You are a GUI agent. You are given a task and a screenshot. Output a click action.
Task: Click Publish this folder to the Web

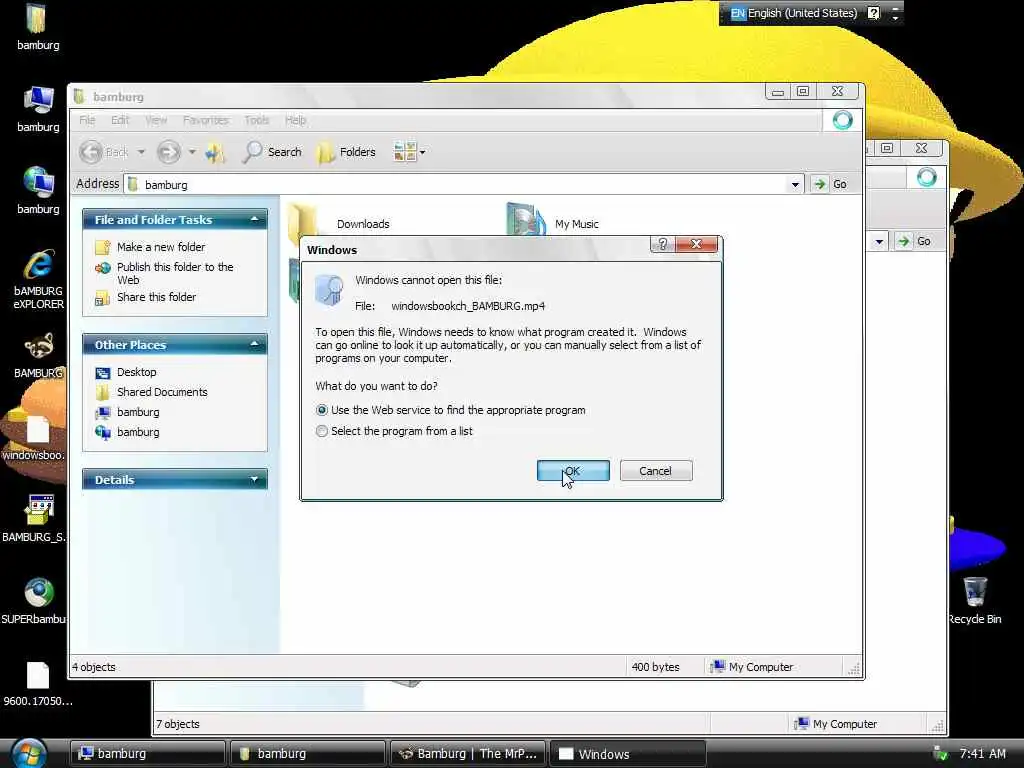click(x=175, y=274)
